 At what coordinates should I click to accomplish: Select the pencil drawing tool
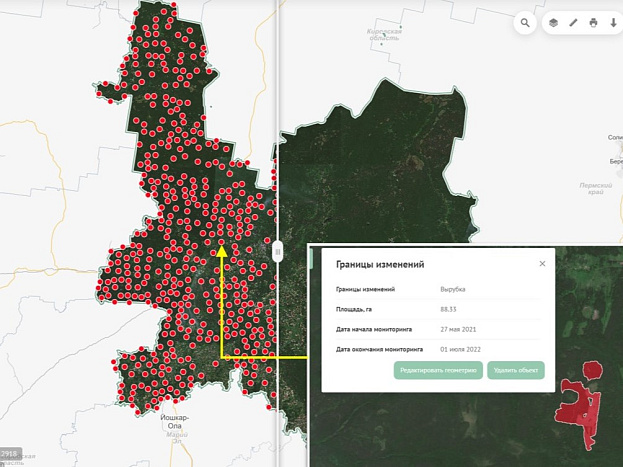point(573,23)
